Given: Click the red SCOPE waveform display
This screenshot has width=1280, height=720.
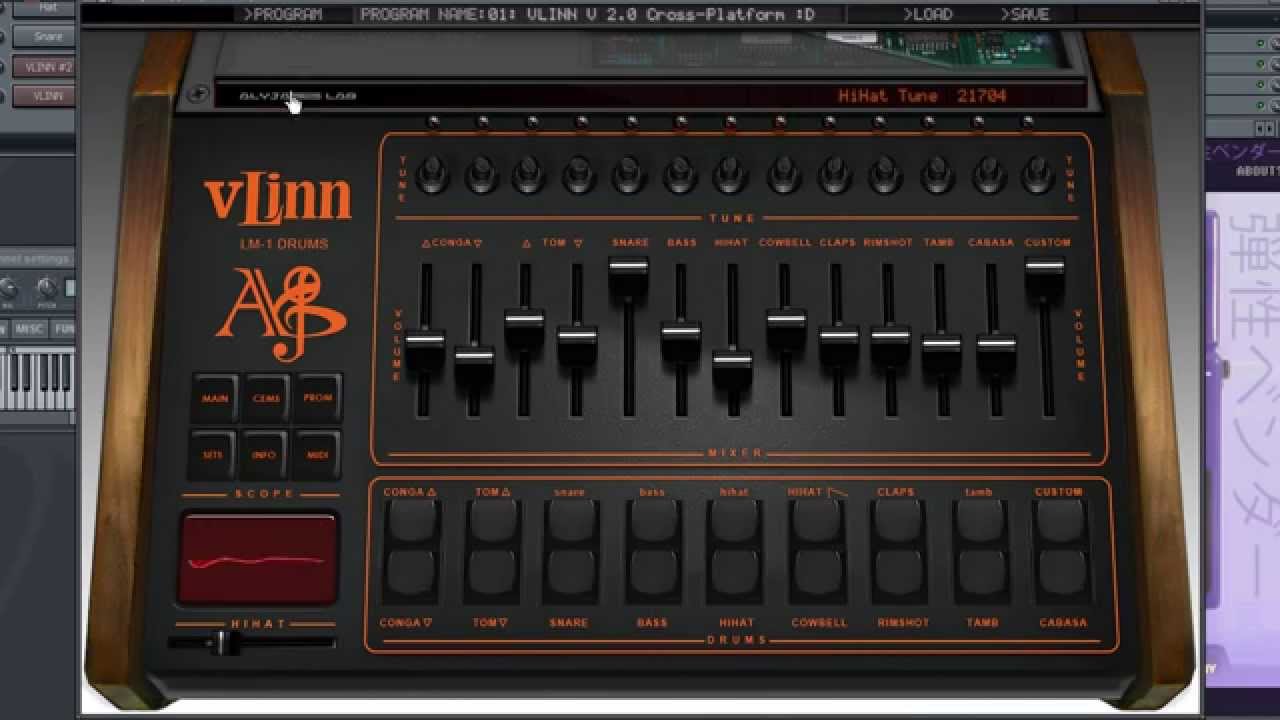Looking at the screenshot, I should click(258, 559).
